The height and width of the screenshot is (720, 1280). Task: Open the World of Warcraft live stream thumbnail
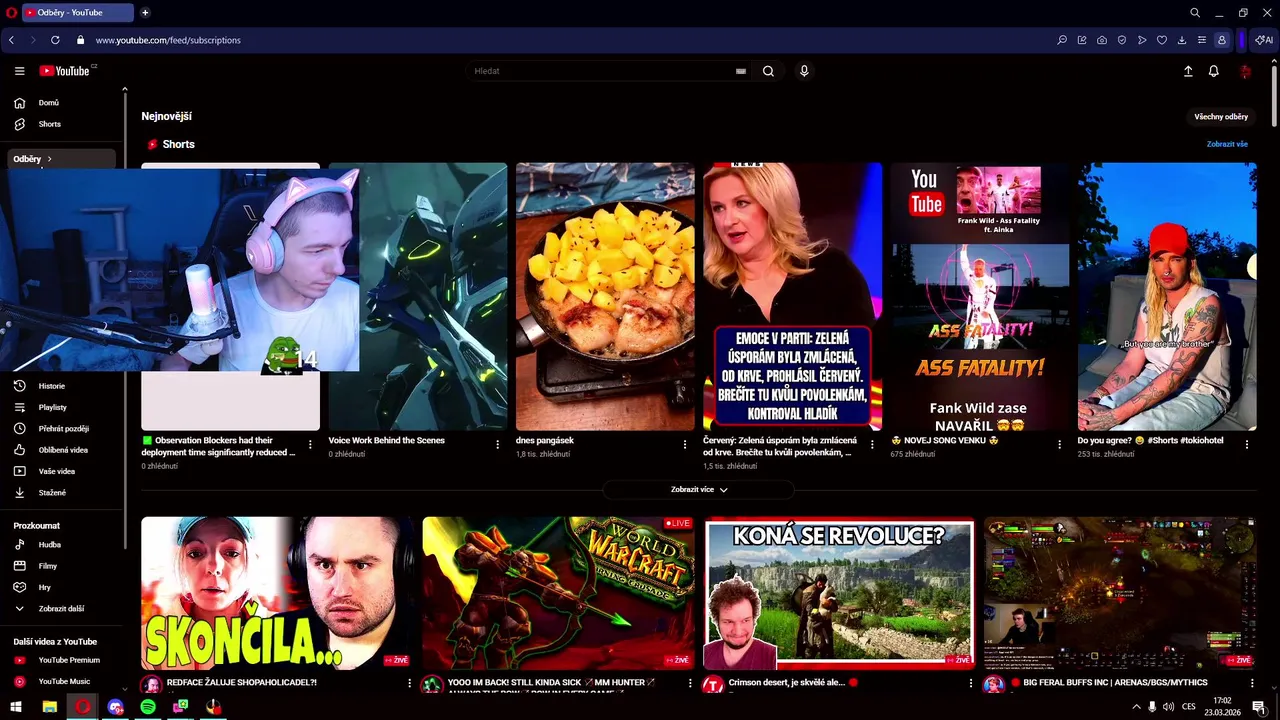558,593
